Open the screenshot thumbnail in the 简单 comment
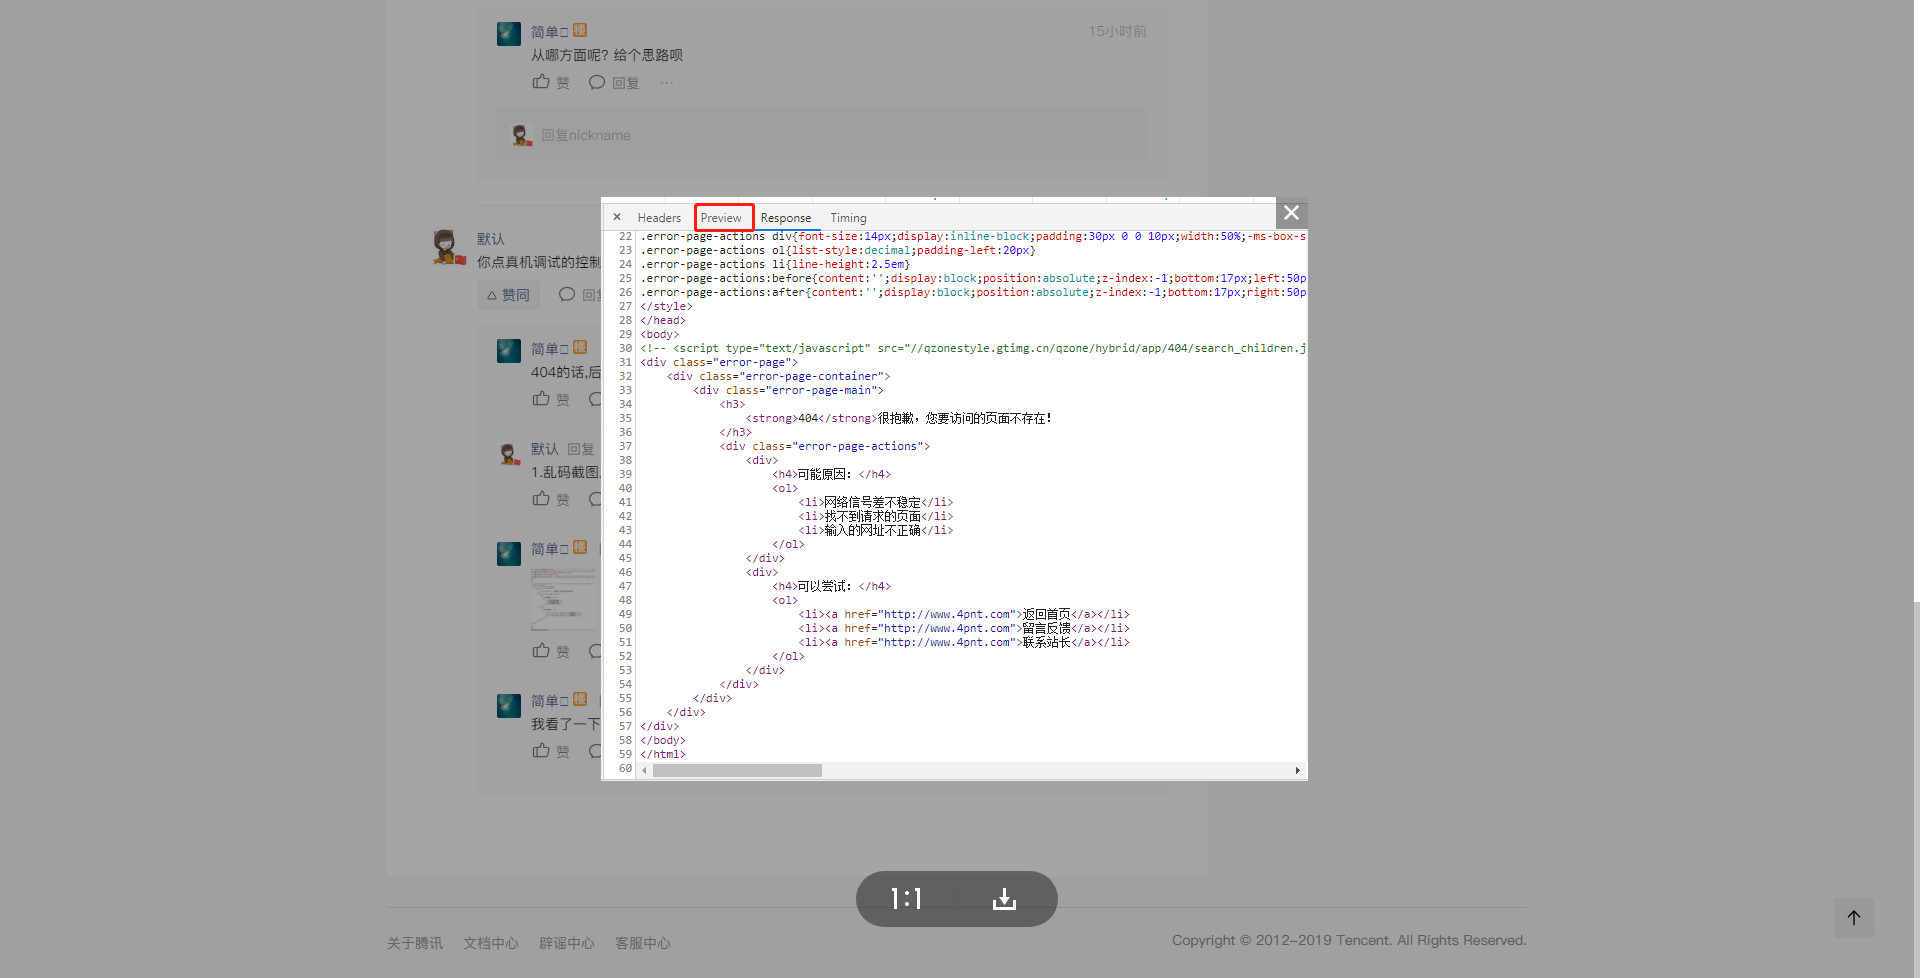This screenshot has width=1920, height=978. 564,599
